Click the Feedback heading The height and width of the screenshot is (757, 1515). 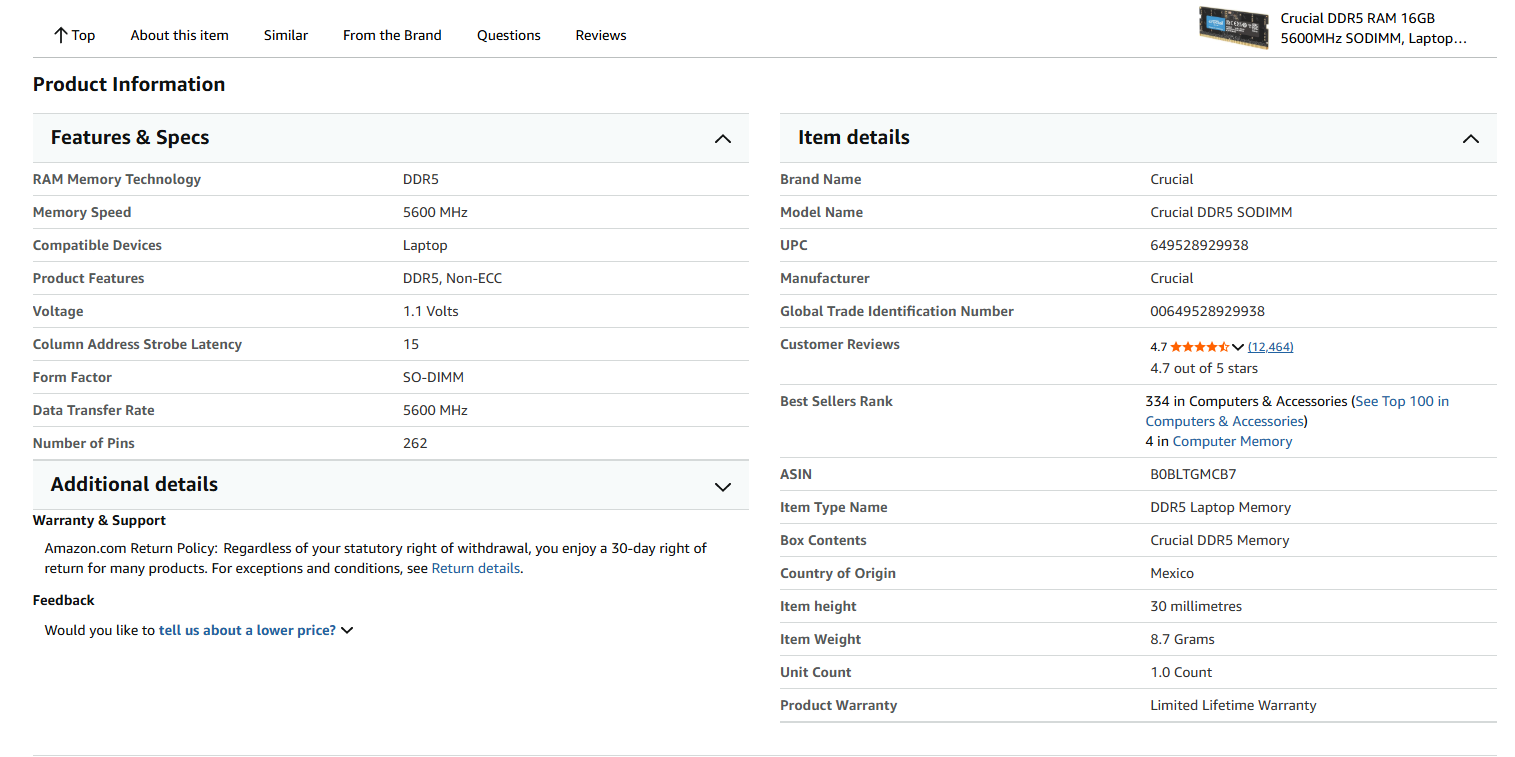pyautogui.click(x=64, y=600)
